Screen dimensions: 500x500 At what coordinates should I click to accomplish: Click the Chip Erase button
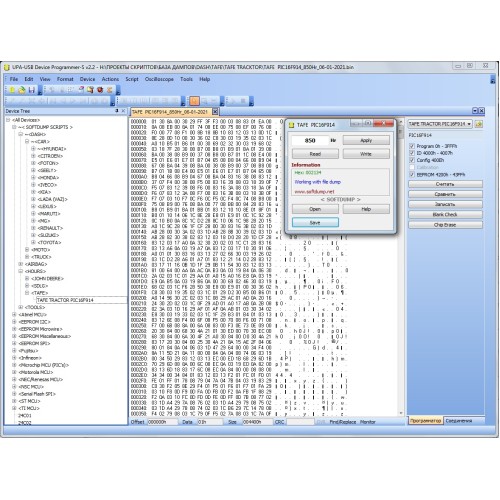tap(445, 225)
